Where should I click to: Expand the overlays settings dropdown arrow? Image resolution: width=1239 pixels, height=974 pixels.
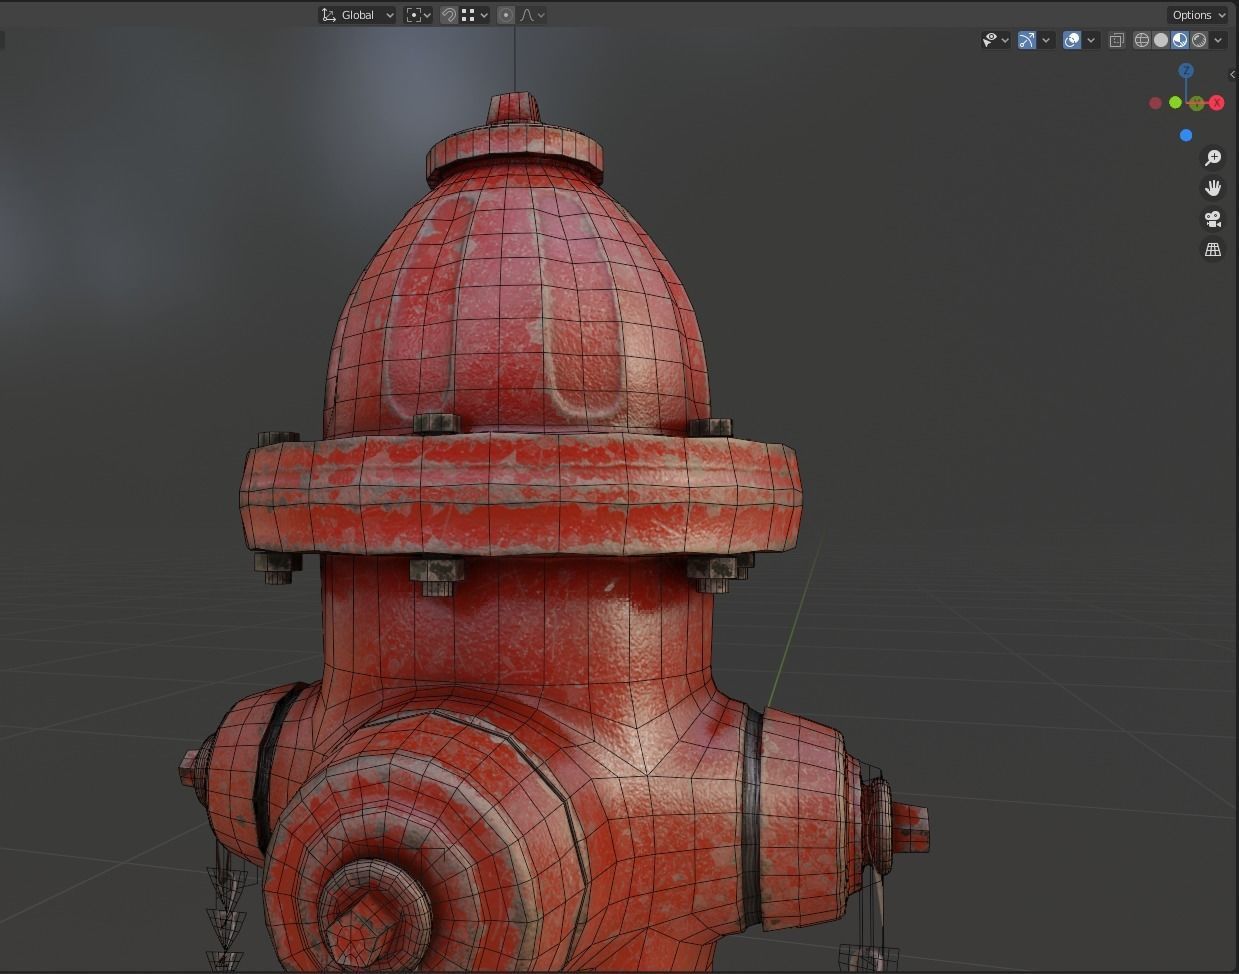tap(1091, 40)
